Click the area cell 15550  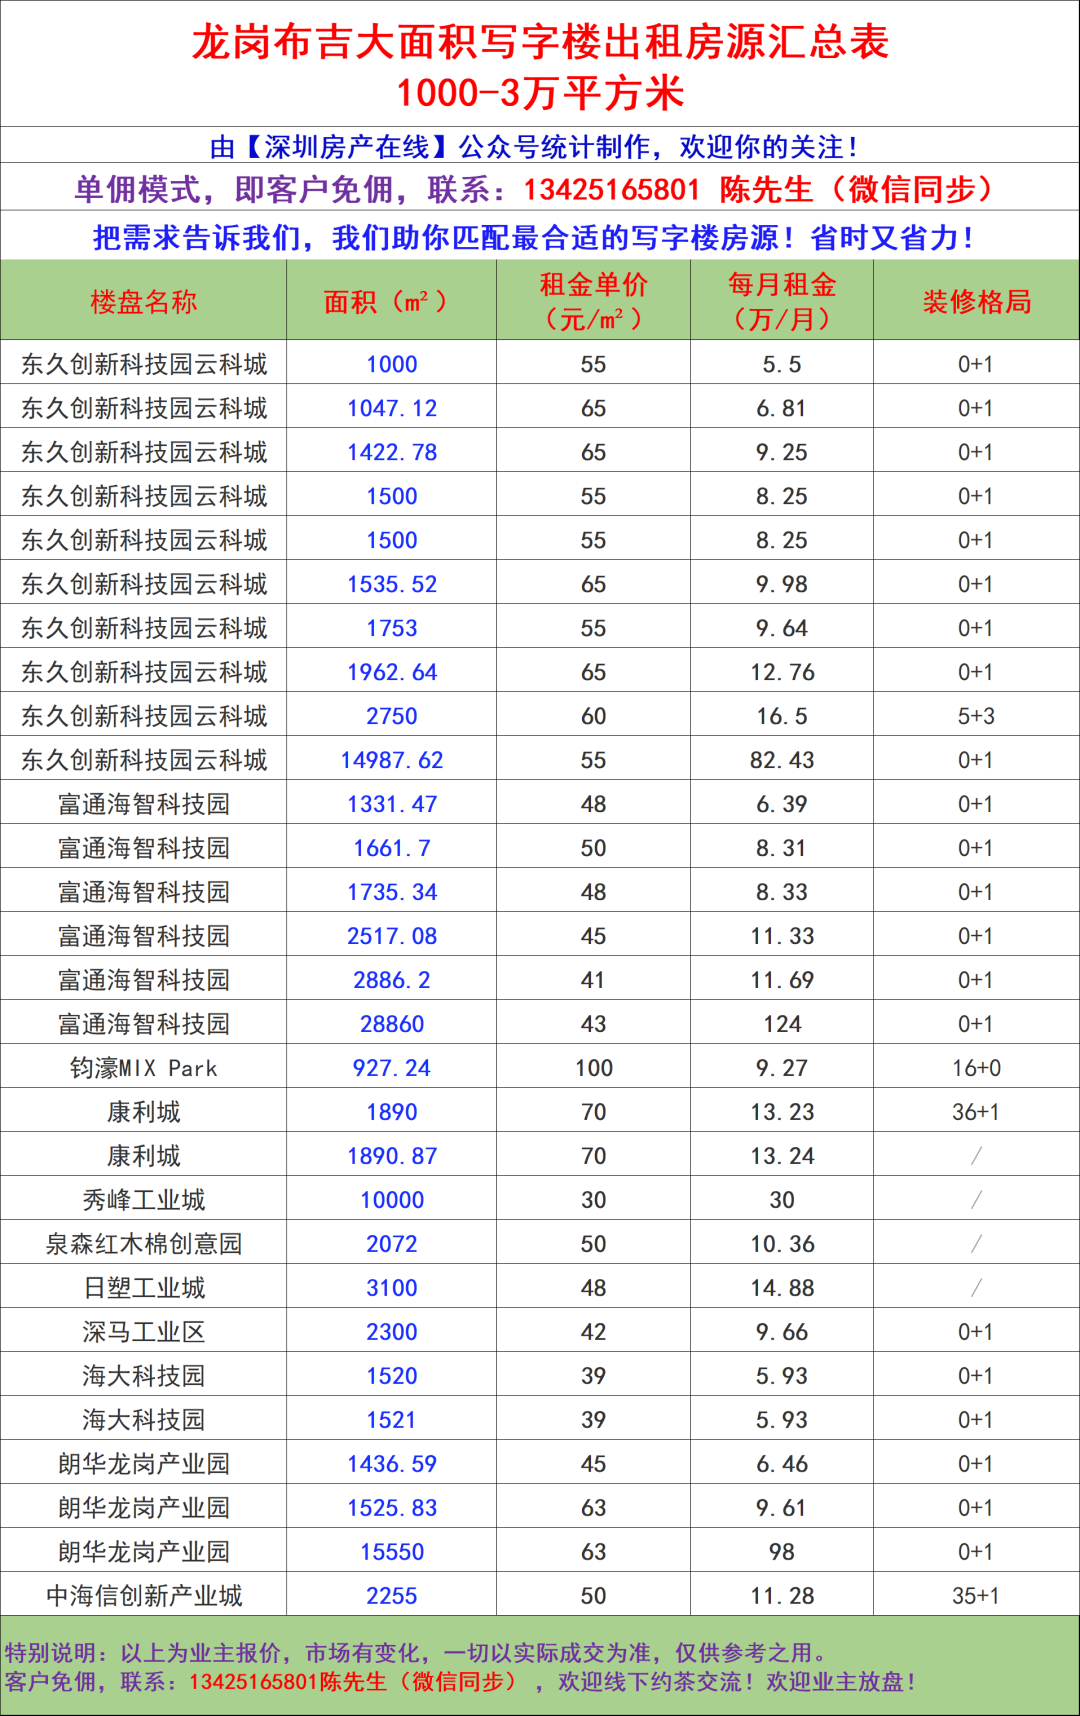392,1552
